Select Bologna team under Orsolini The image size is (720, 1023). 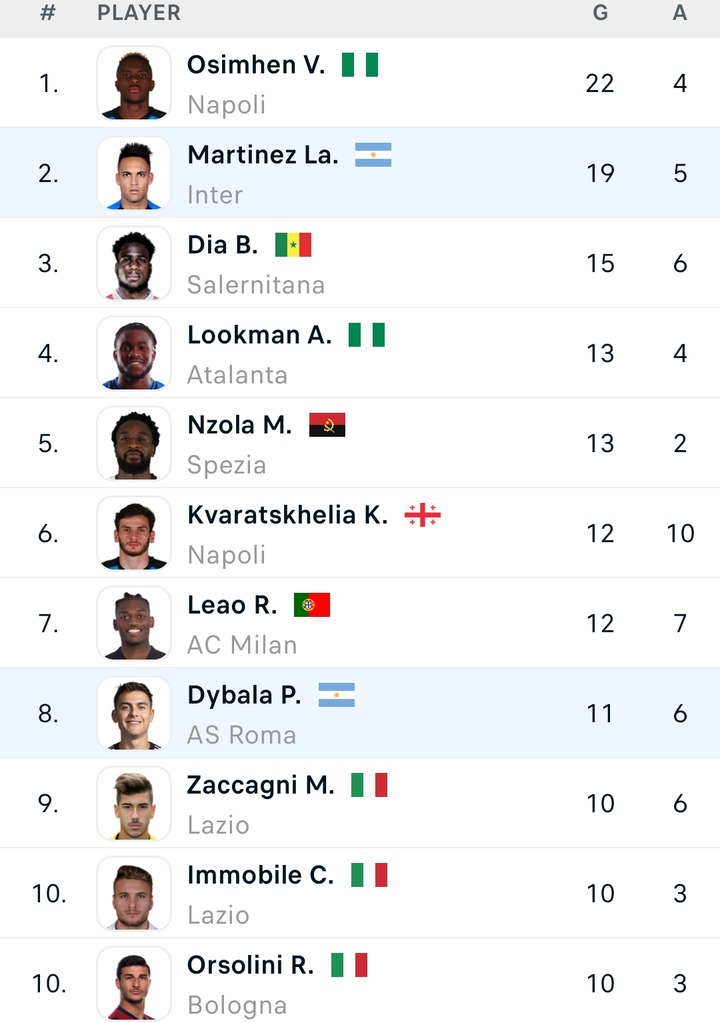tap(237, 1006)
